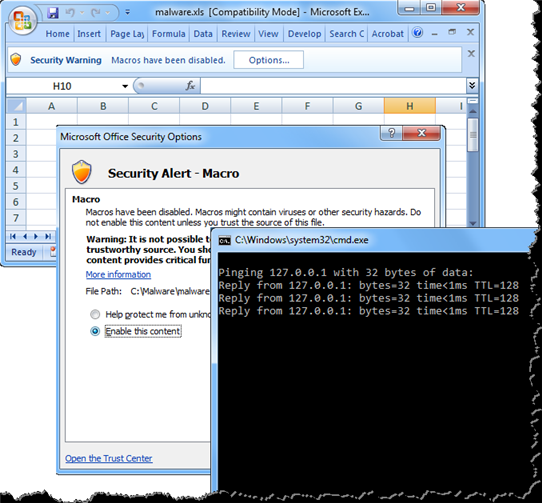The height and width of the screenshot is (503, 542).
Task: Go to first sheet tab arrow
Action: pyautogui.click(x=13, y=236)
